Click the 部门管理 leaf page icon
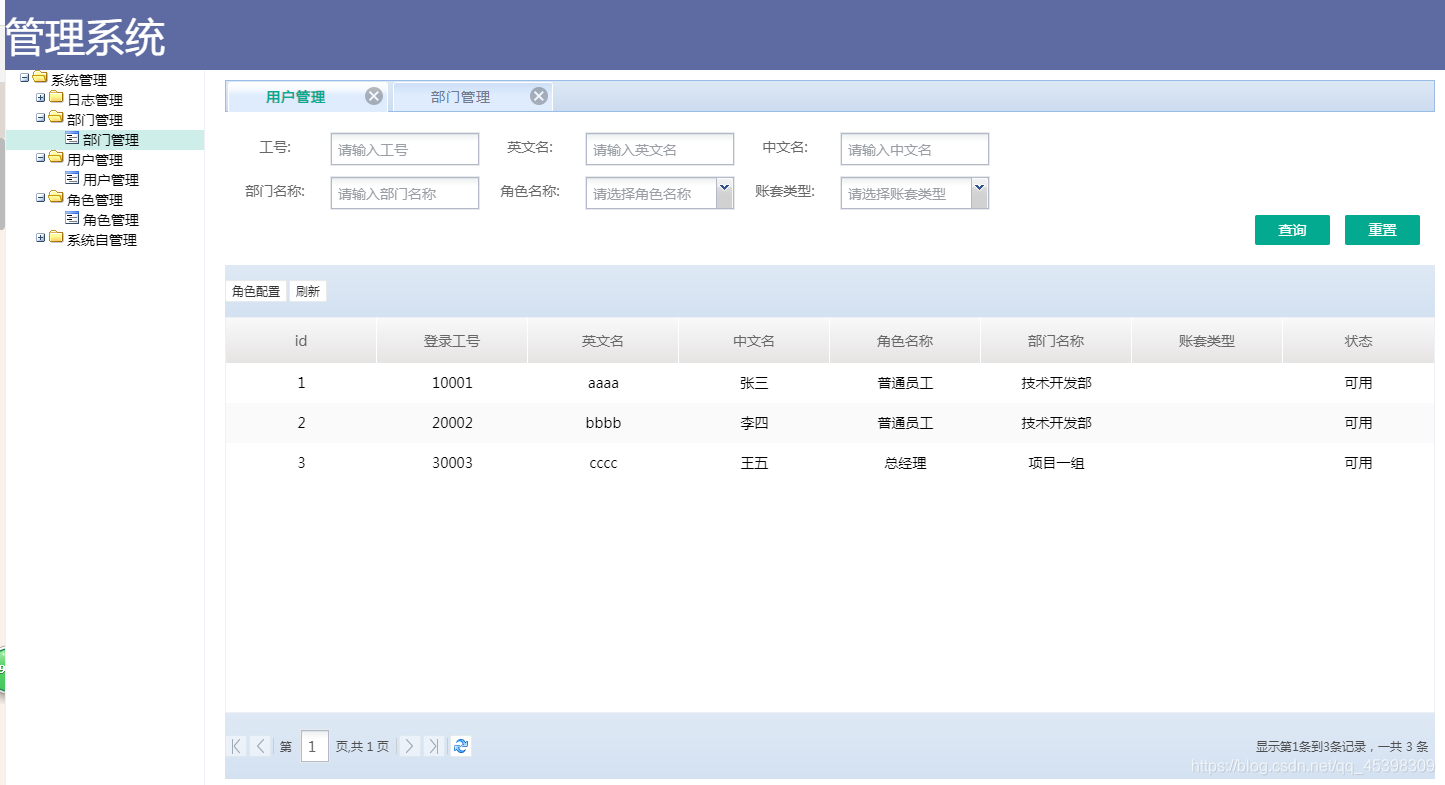This screenshot has width=1445, height=785. 72,138
